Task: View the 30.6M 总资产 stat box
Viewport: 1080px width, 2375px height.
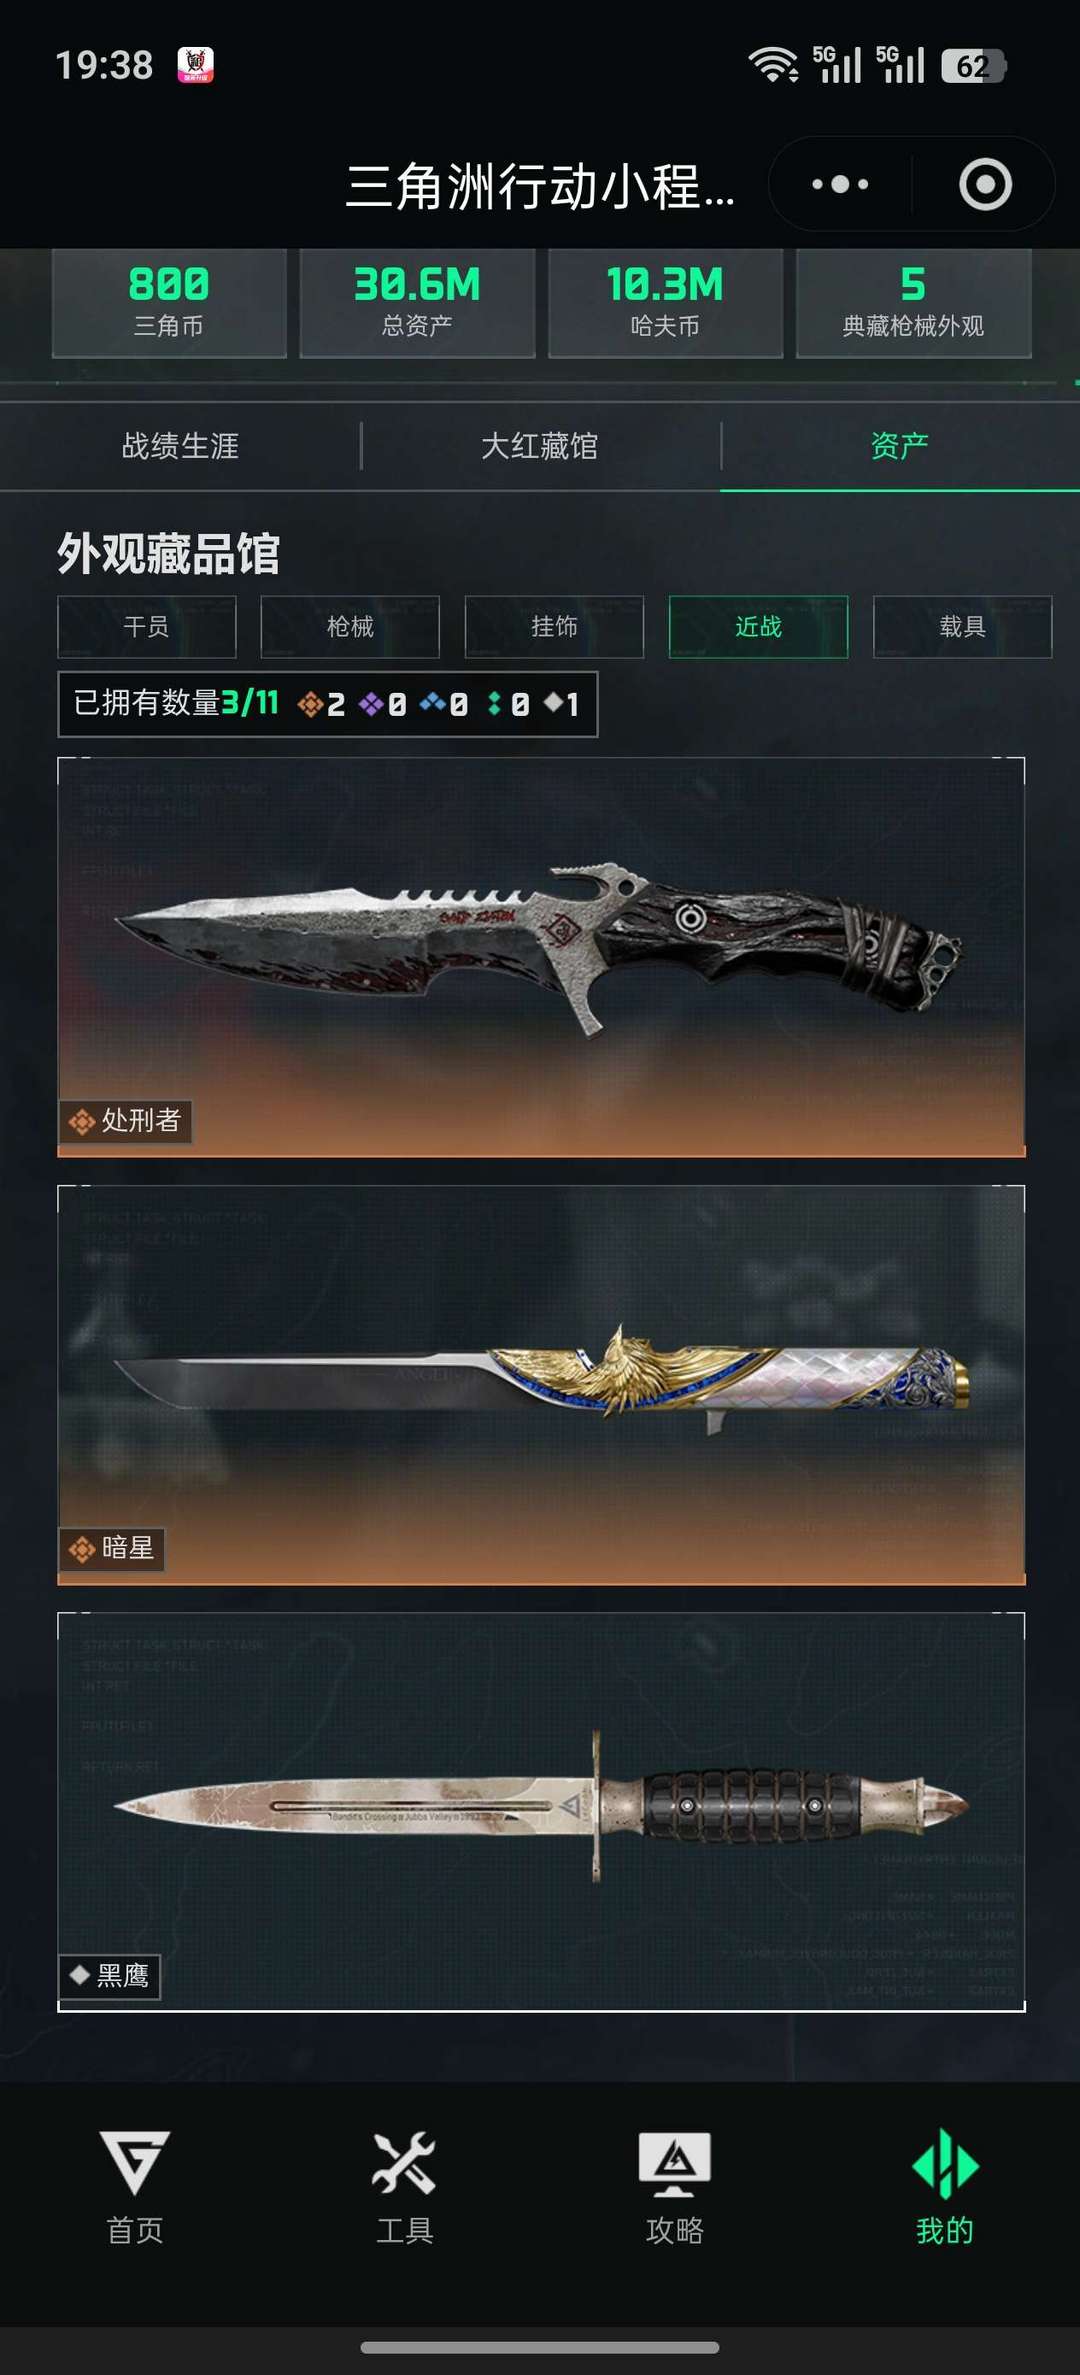Action: coord(417,303)
